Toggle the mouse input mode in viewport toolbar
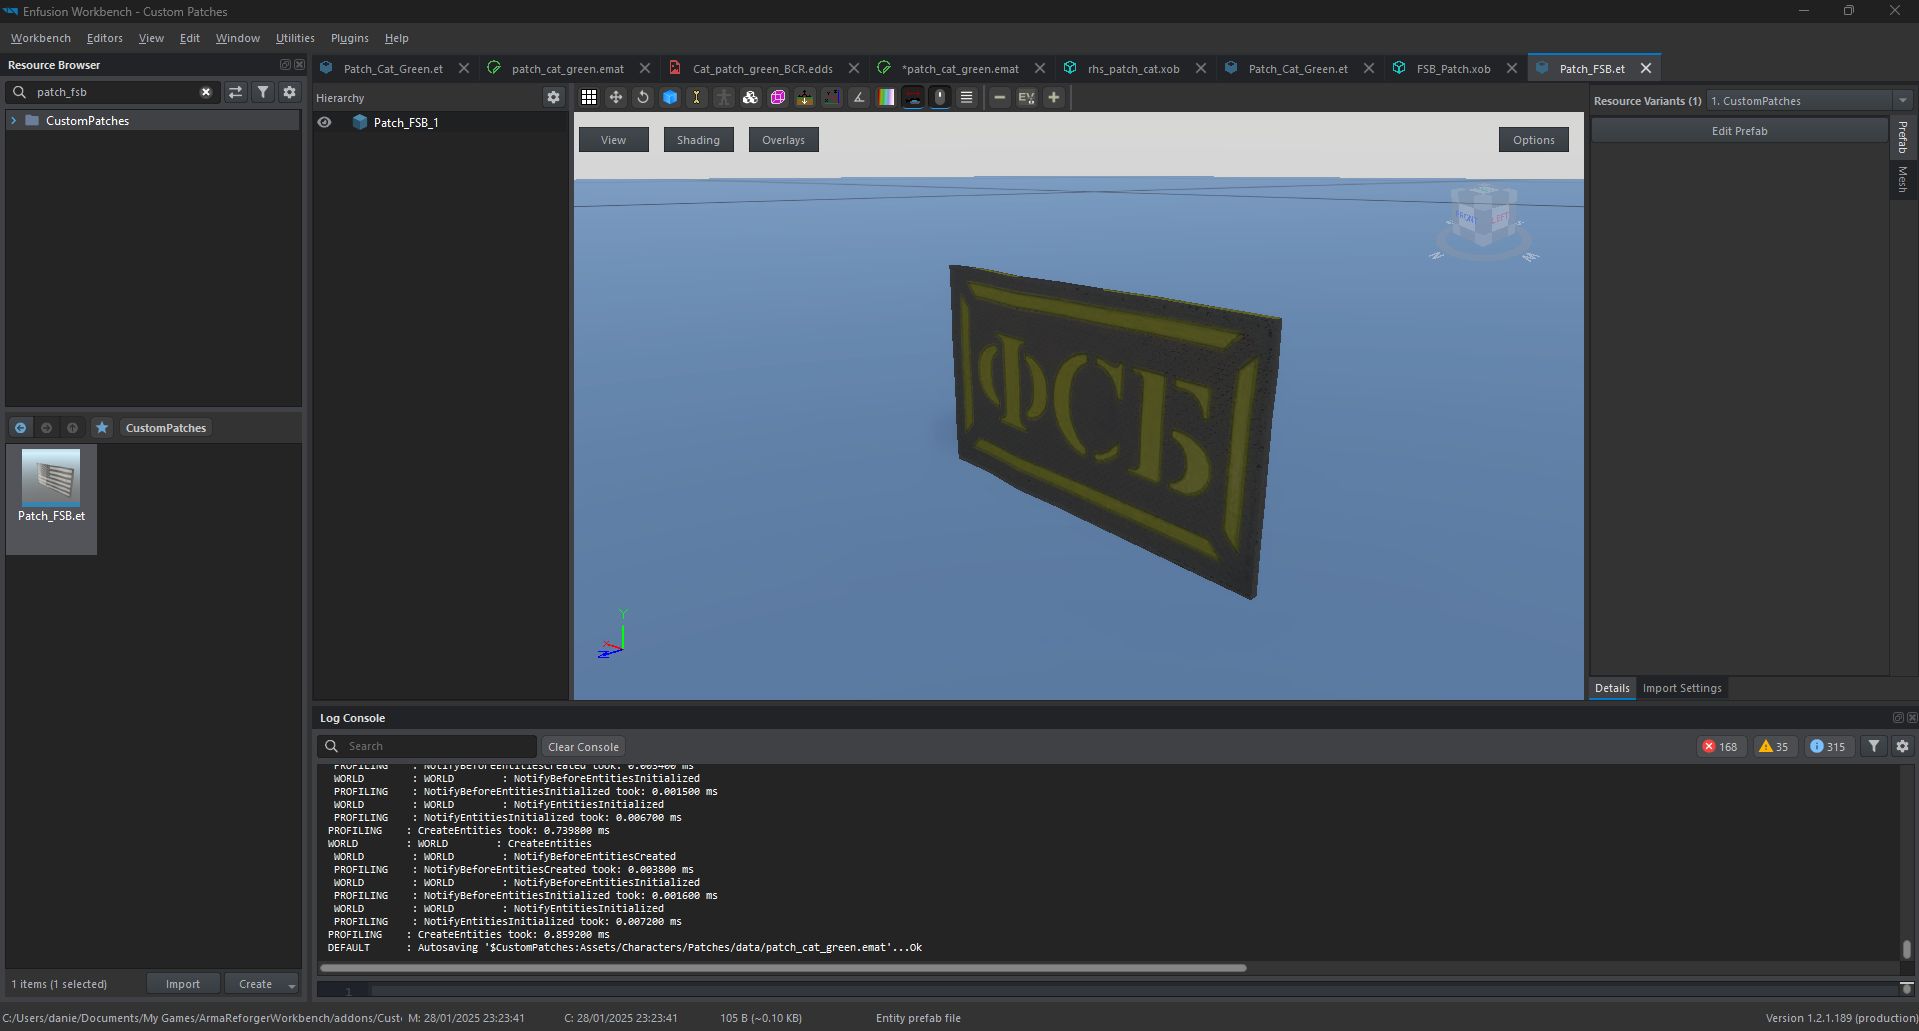1919x1031 pixels. click(940, 97)
